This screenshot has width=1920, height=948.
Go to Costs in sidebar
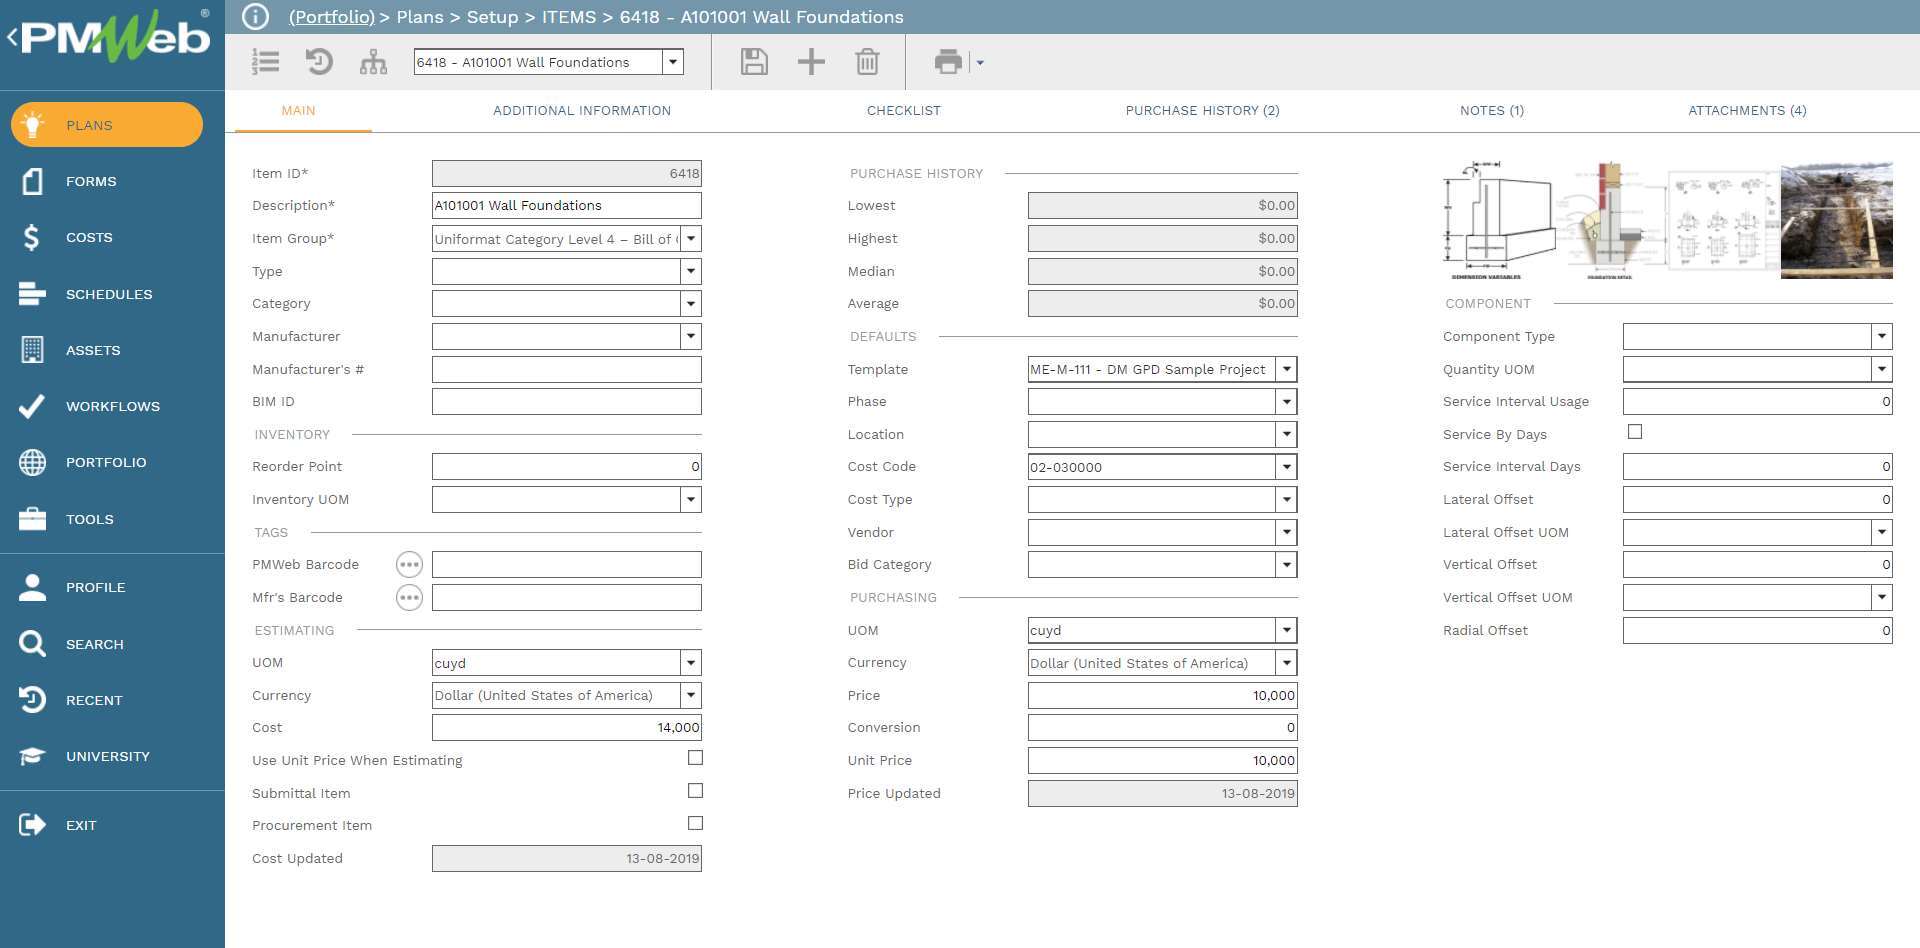(x=89, y=238)
